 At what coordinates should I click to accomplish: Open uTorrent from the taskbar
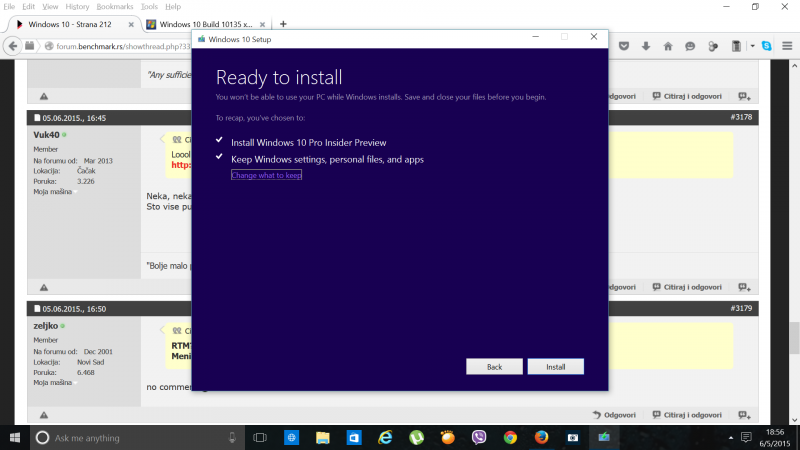tap(416, 438)
